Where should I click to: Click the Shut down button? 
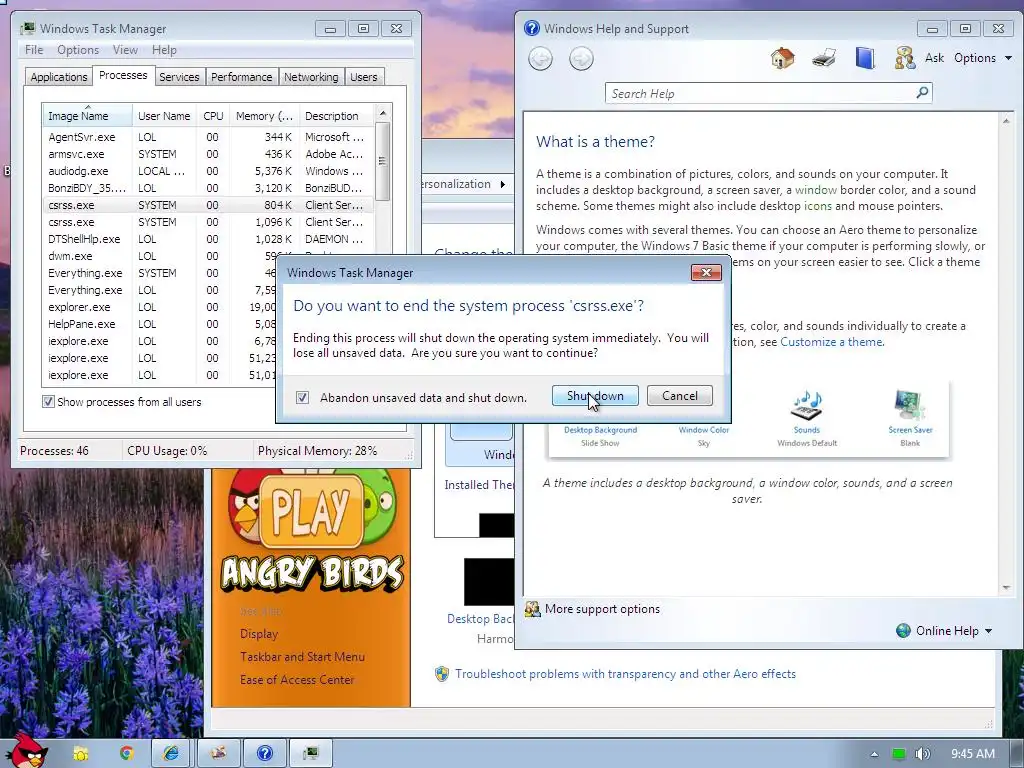(595, 396)
